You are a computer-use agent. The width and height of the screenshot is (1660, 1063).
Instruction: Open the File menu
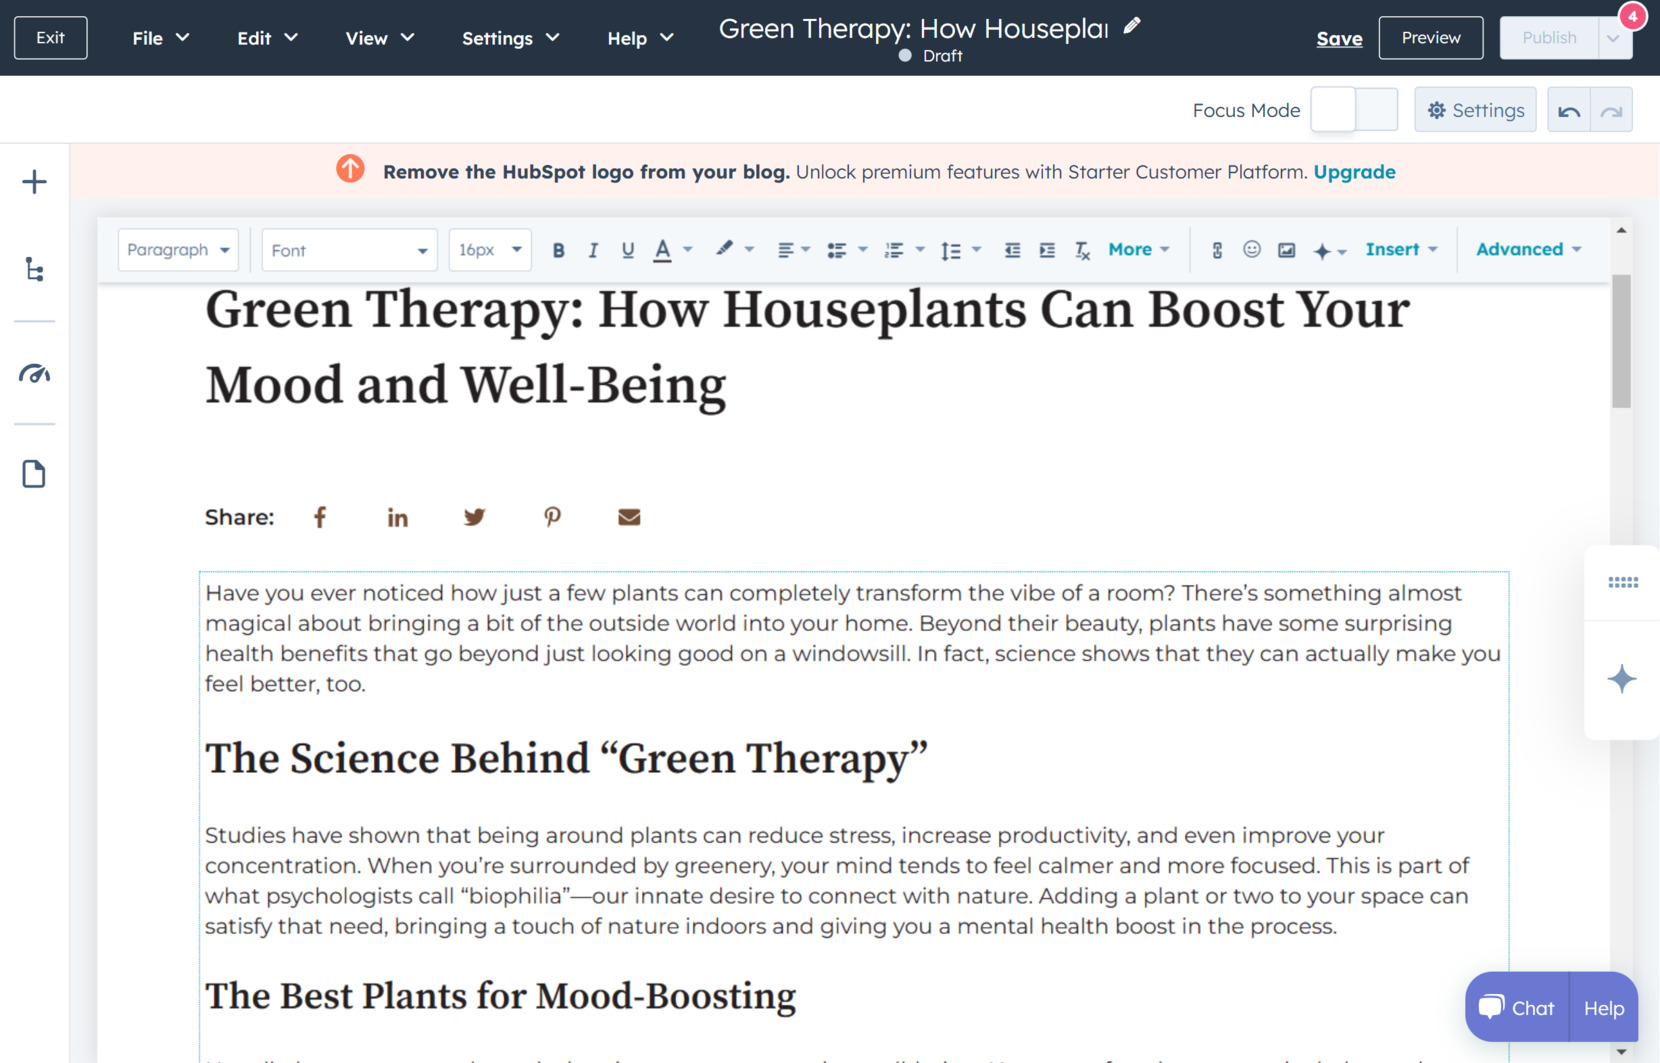click(159, 38)
